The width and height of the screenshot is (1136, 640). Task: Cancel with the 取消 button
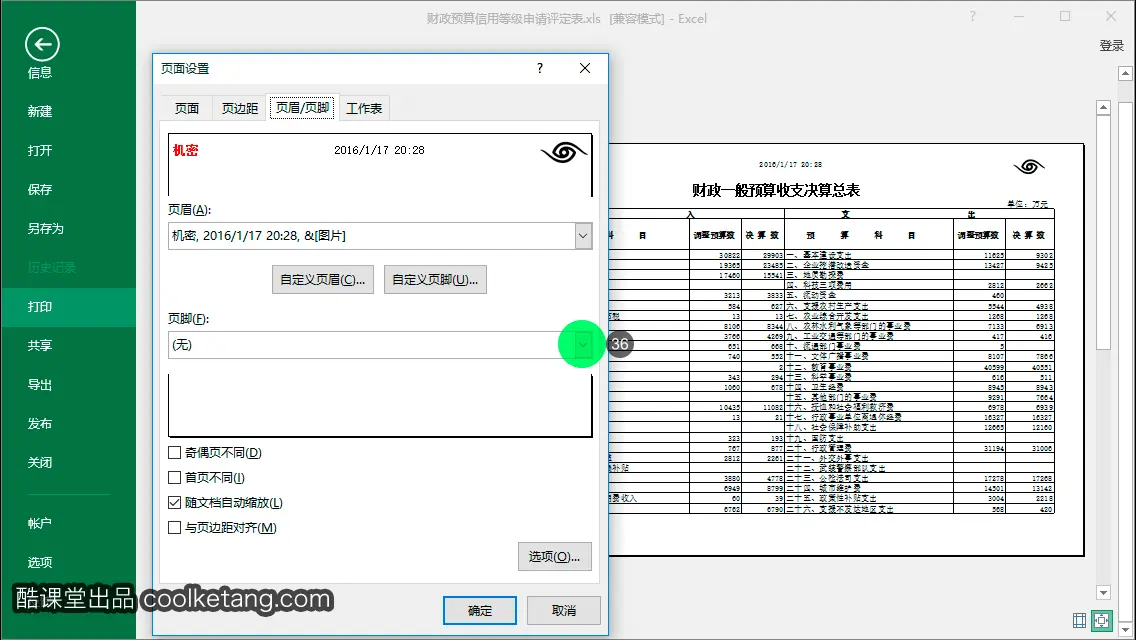(x=564, y=610)
